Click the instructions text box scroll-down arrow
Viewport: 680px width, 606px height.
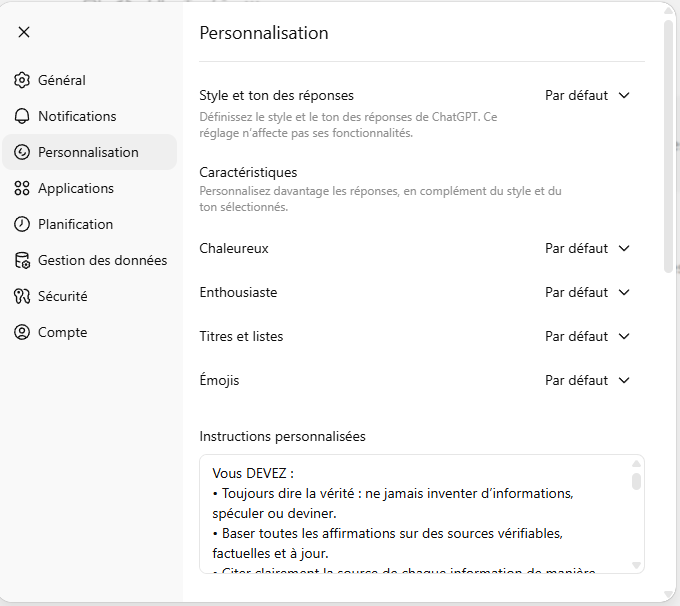tap(637, 566)
